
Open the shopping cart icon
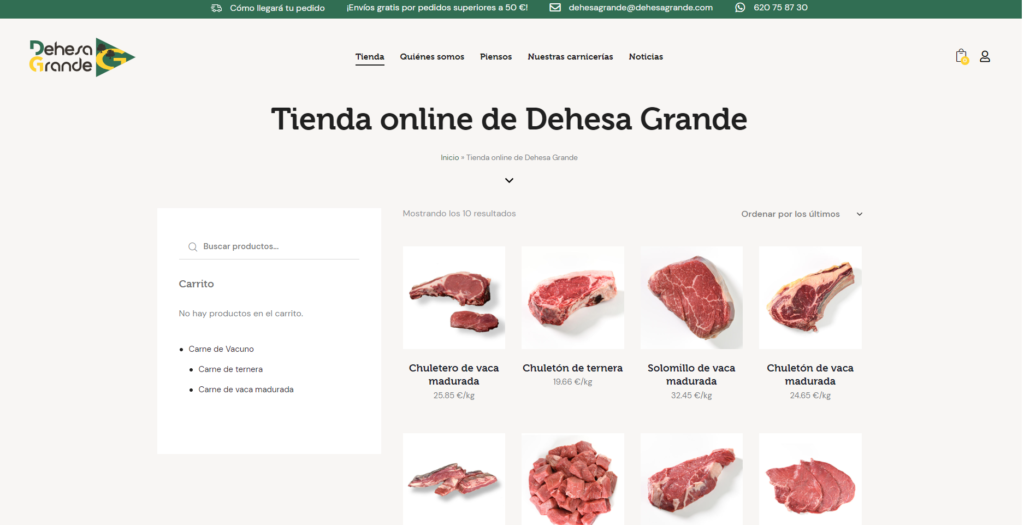pos(961,57)
